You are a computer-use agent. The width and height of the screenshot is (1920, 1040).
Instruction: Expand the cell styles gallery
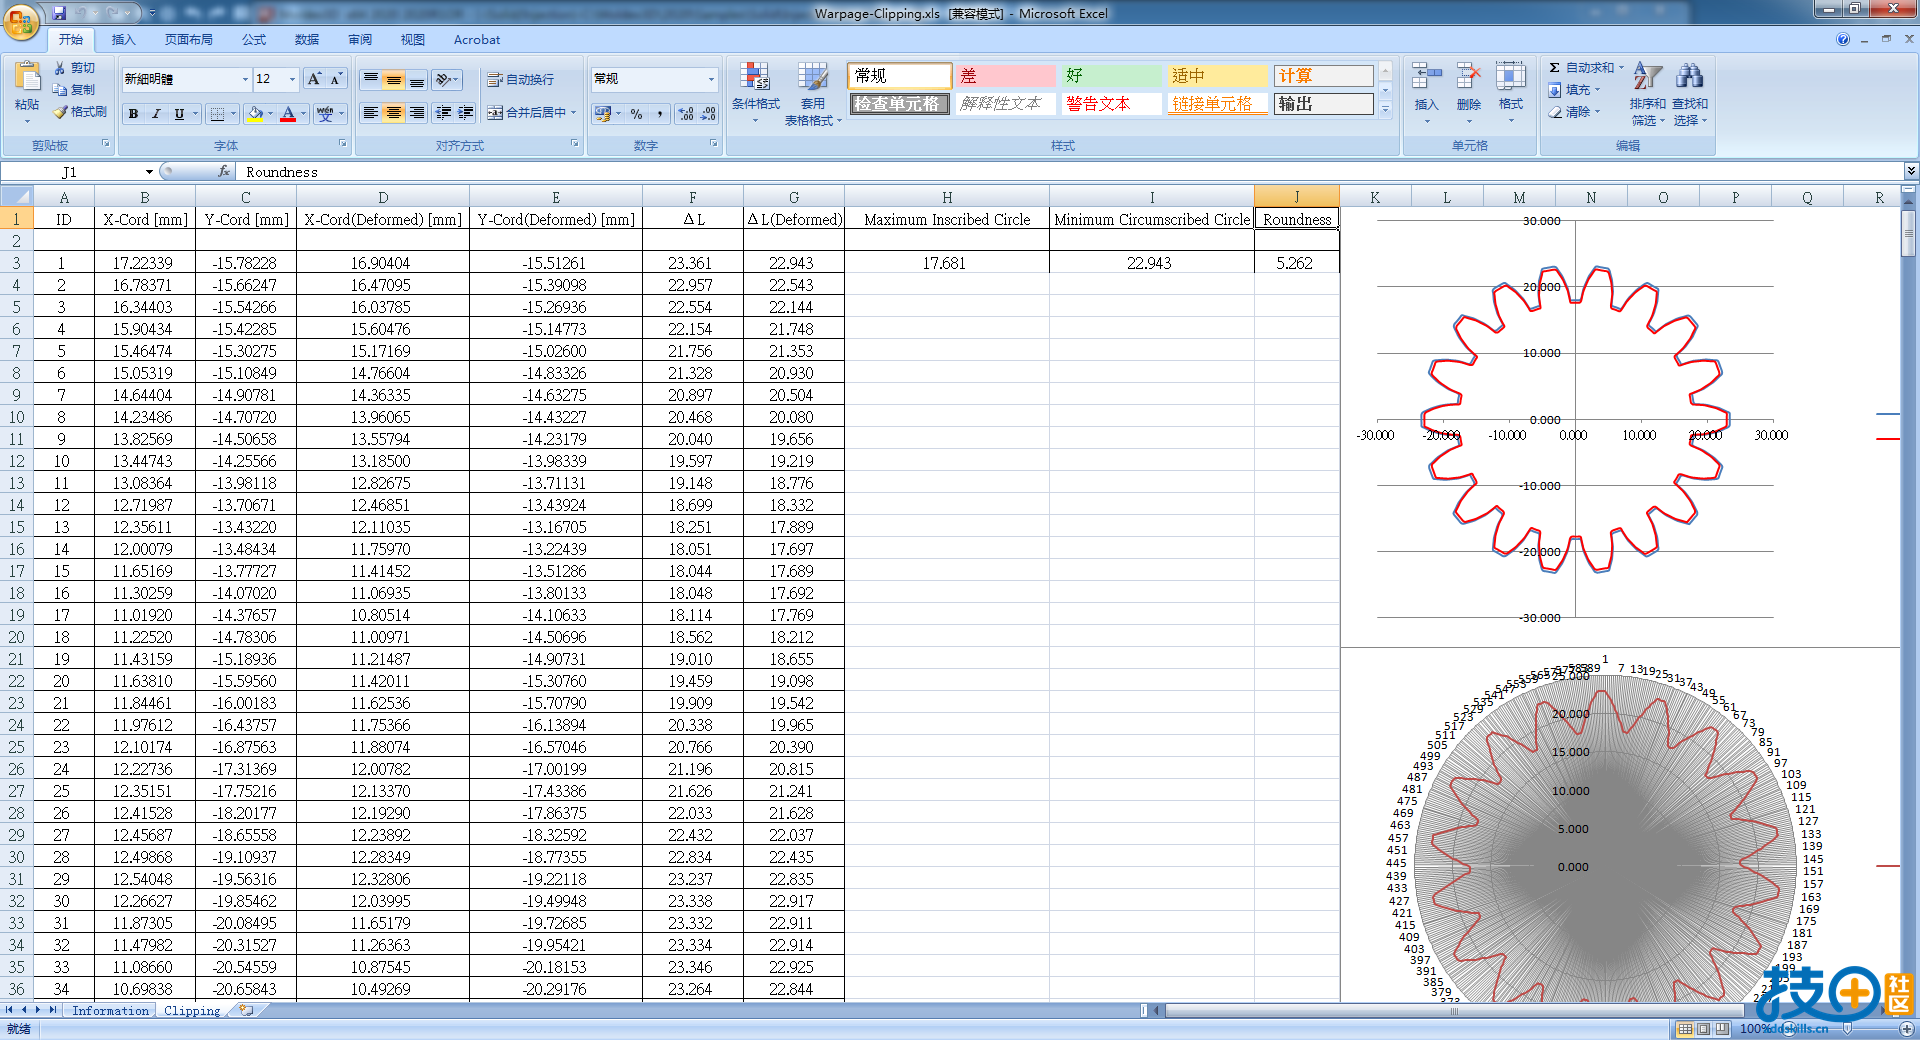tap(1386, 109)
